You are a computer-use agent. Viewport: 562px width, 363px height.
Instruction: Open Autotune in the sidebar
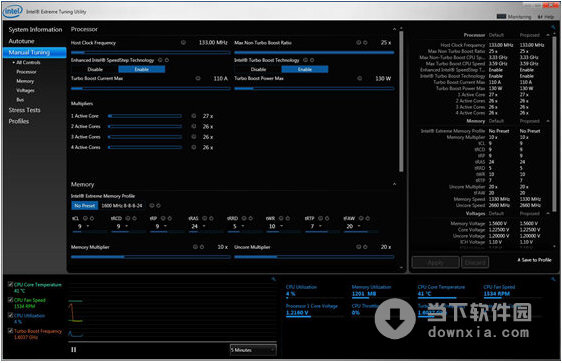click(22, 41)
